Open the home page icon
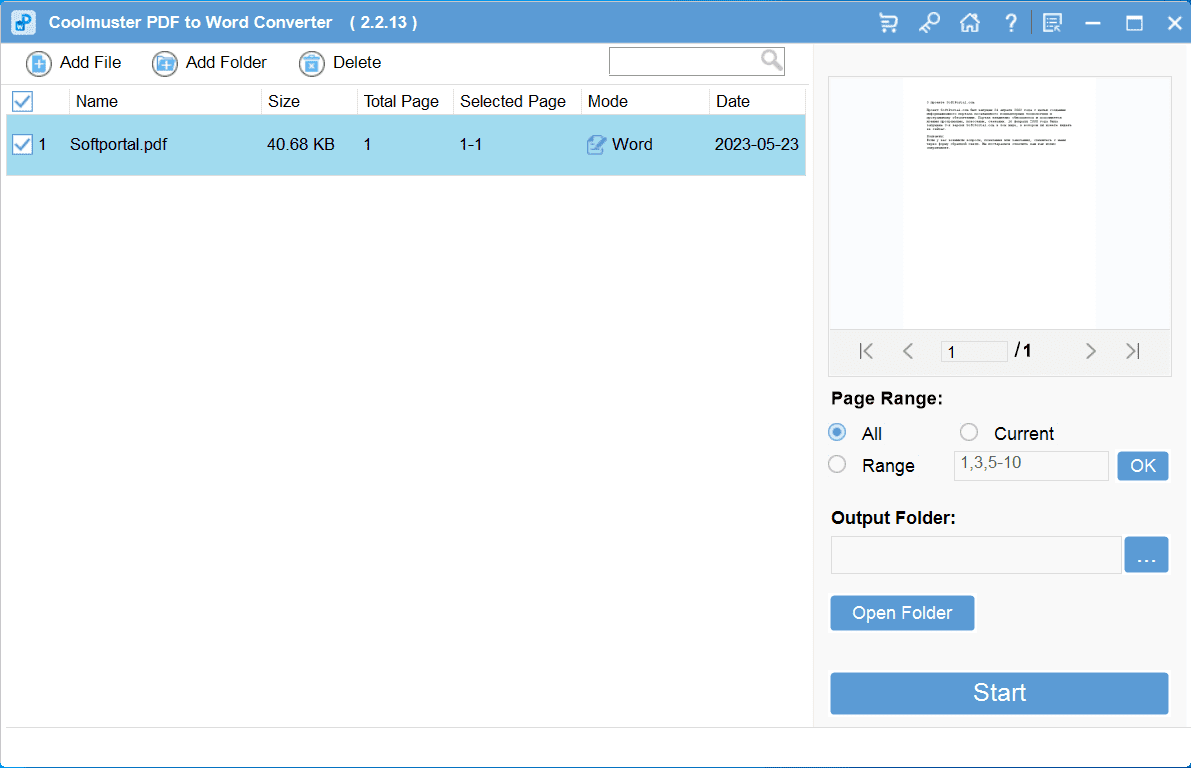The height and width of the screenshot is (768, 1191). tap(970, 23)
